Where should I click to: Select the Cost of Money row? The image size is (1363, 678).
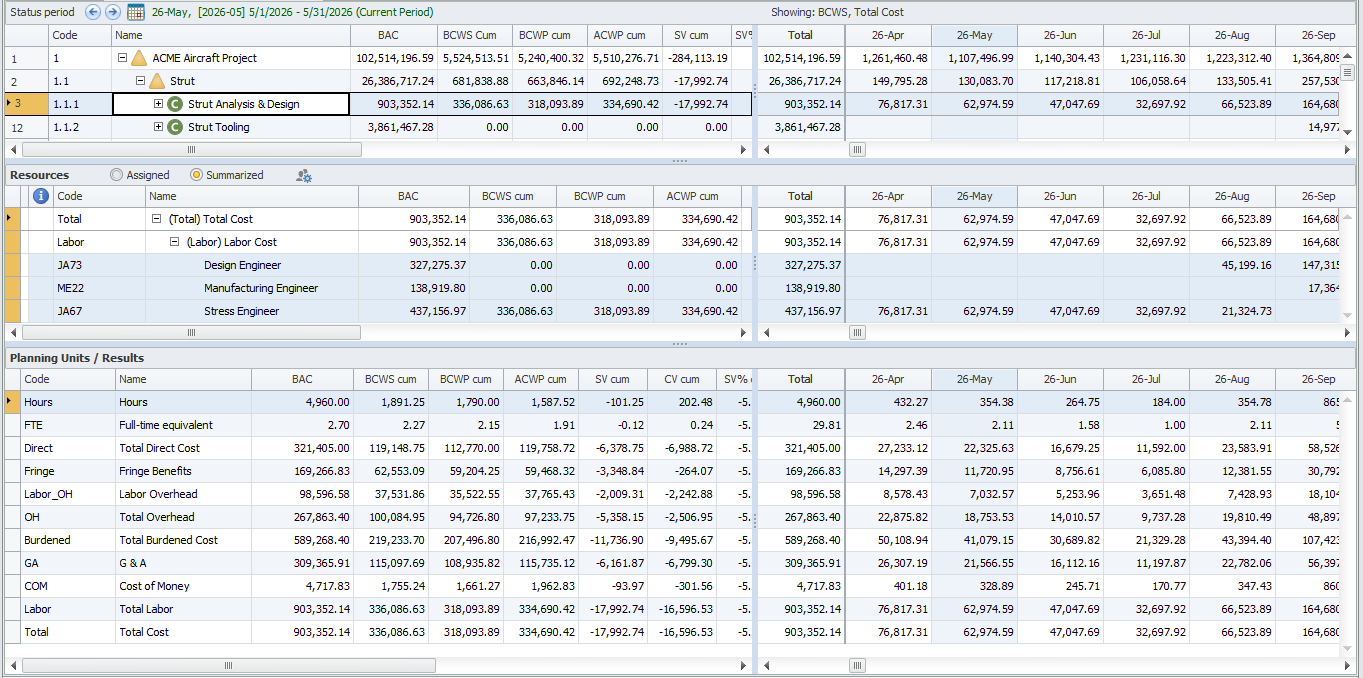pyautogui.click(x=378, y=586)
